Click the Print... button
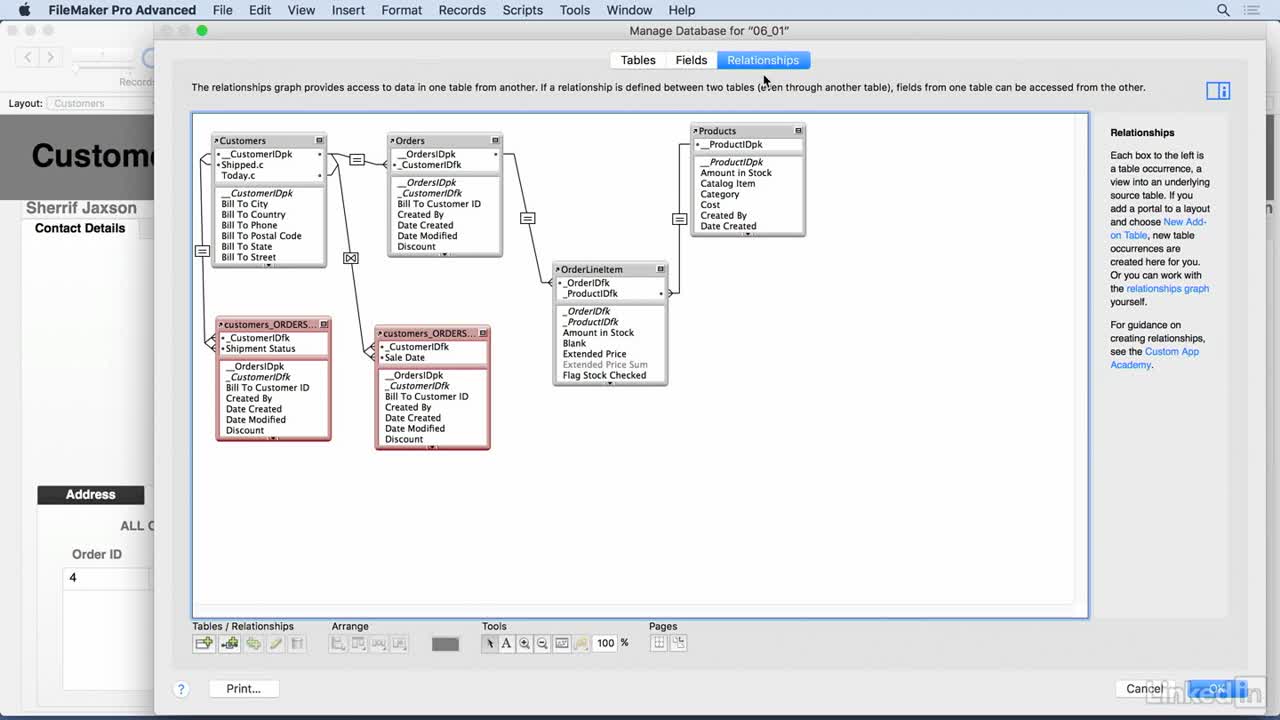Viewport: 1280px width, 720px height. click(243, 689)
